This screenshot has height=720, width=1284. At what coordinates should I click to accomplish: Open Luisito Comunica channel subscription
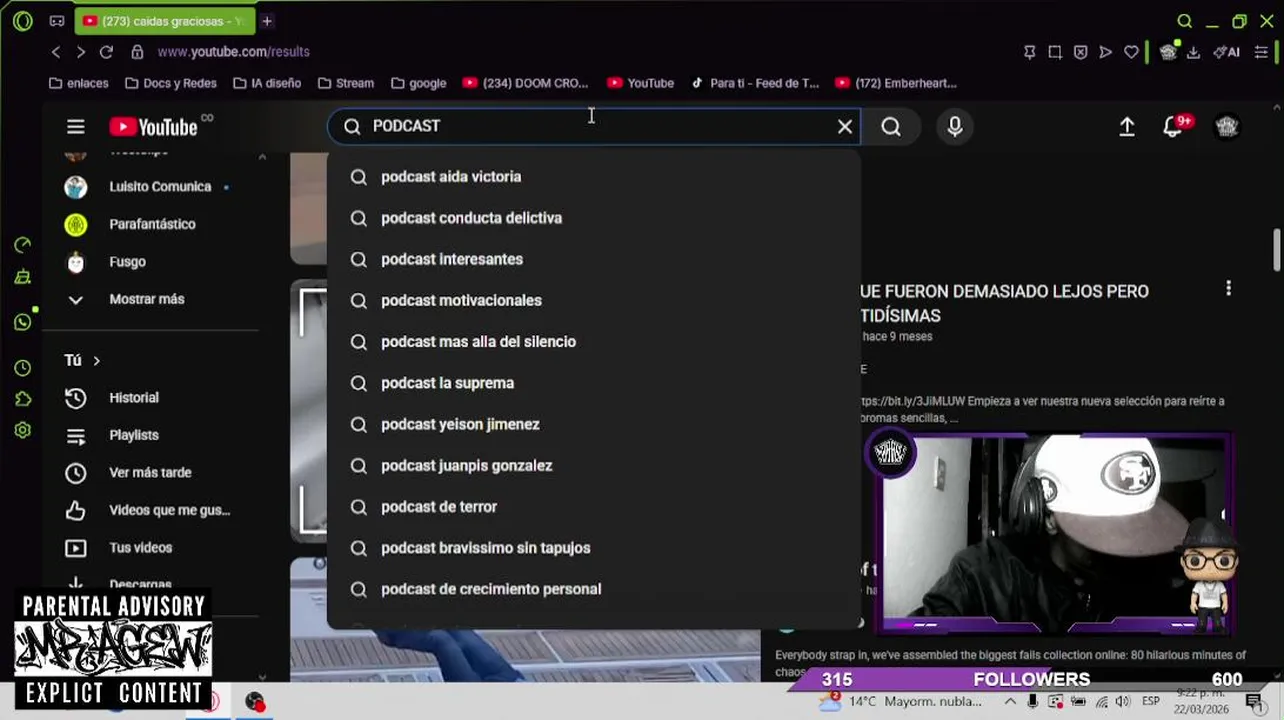(x=160, y=187)
